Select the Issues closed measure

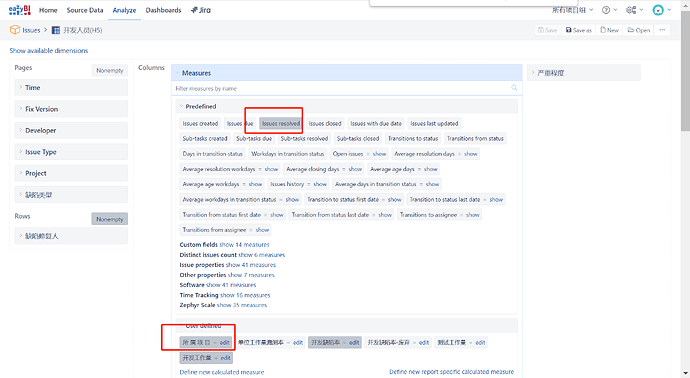coord(325,124)
